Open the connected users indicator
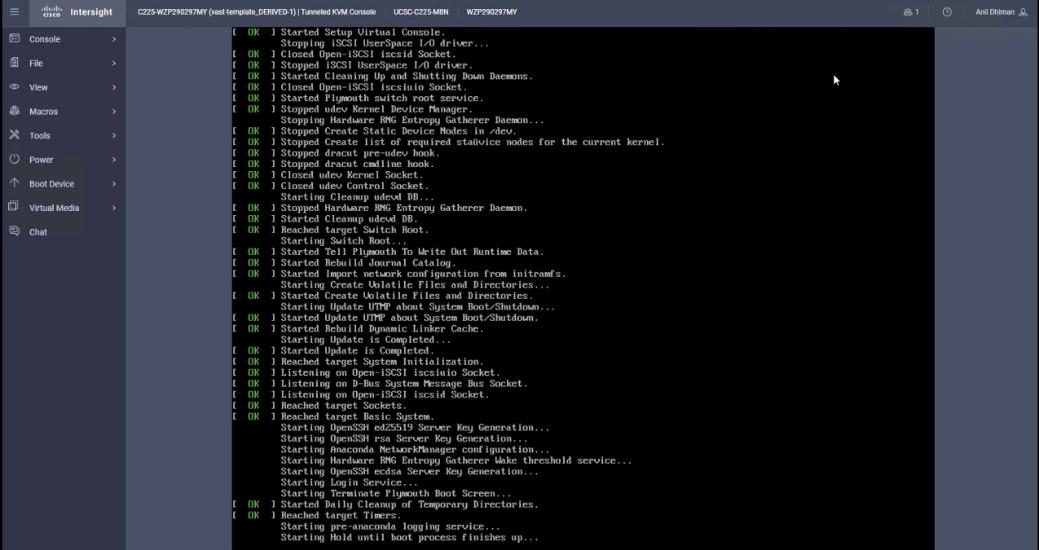The image size is (1039, 550). (911, 12)
